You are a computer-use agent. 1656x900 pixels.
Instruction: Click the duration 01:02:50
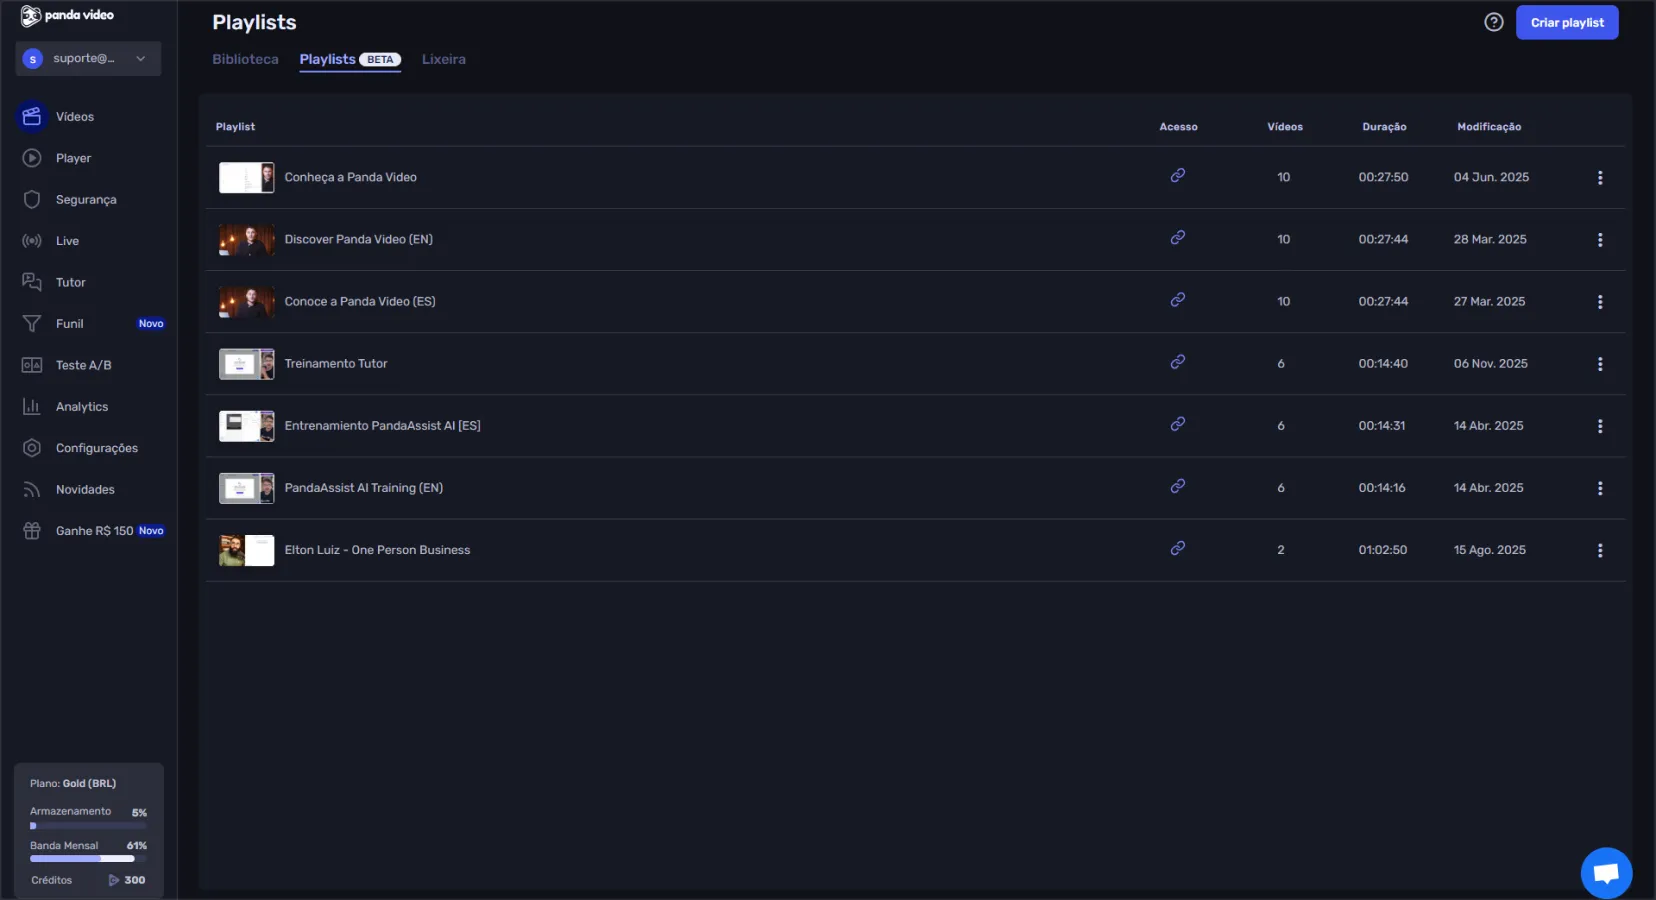click(x=1383, y=550)
